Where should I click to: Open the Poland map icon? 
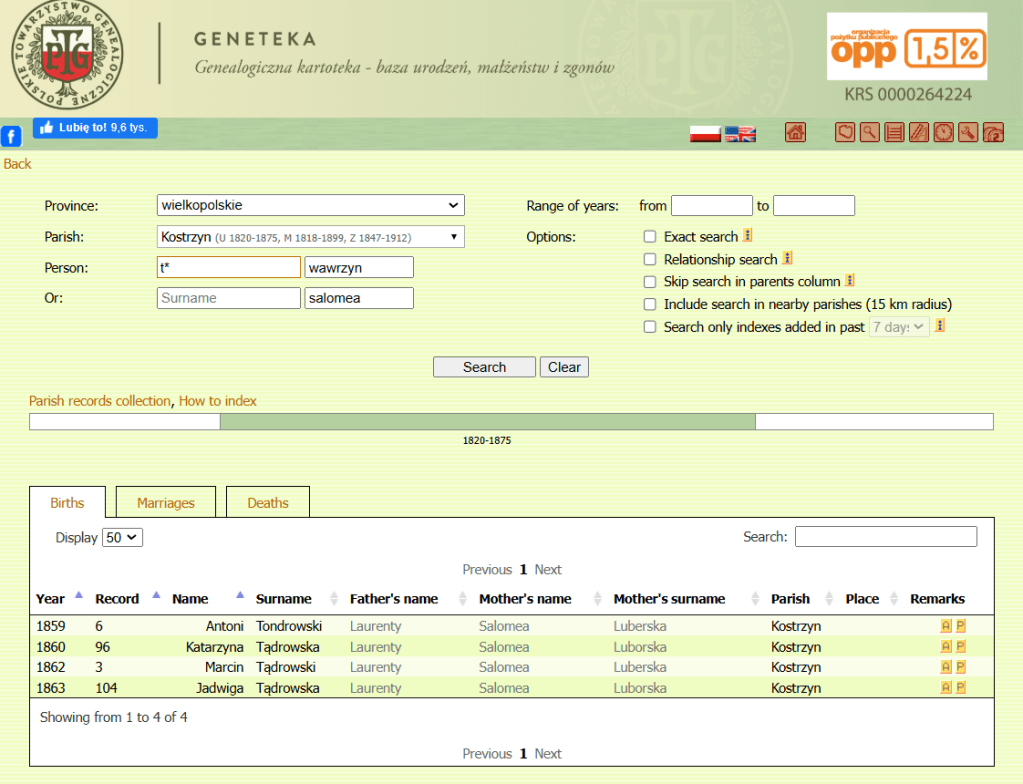coord(845,133)
